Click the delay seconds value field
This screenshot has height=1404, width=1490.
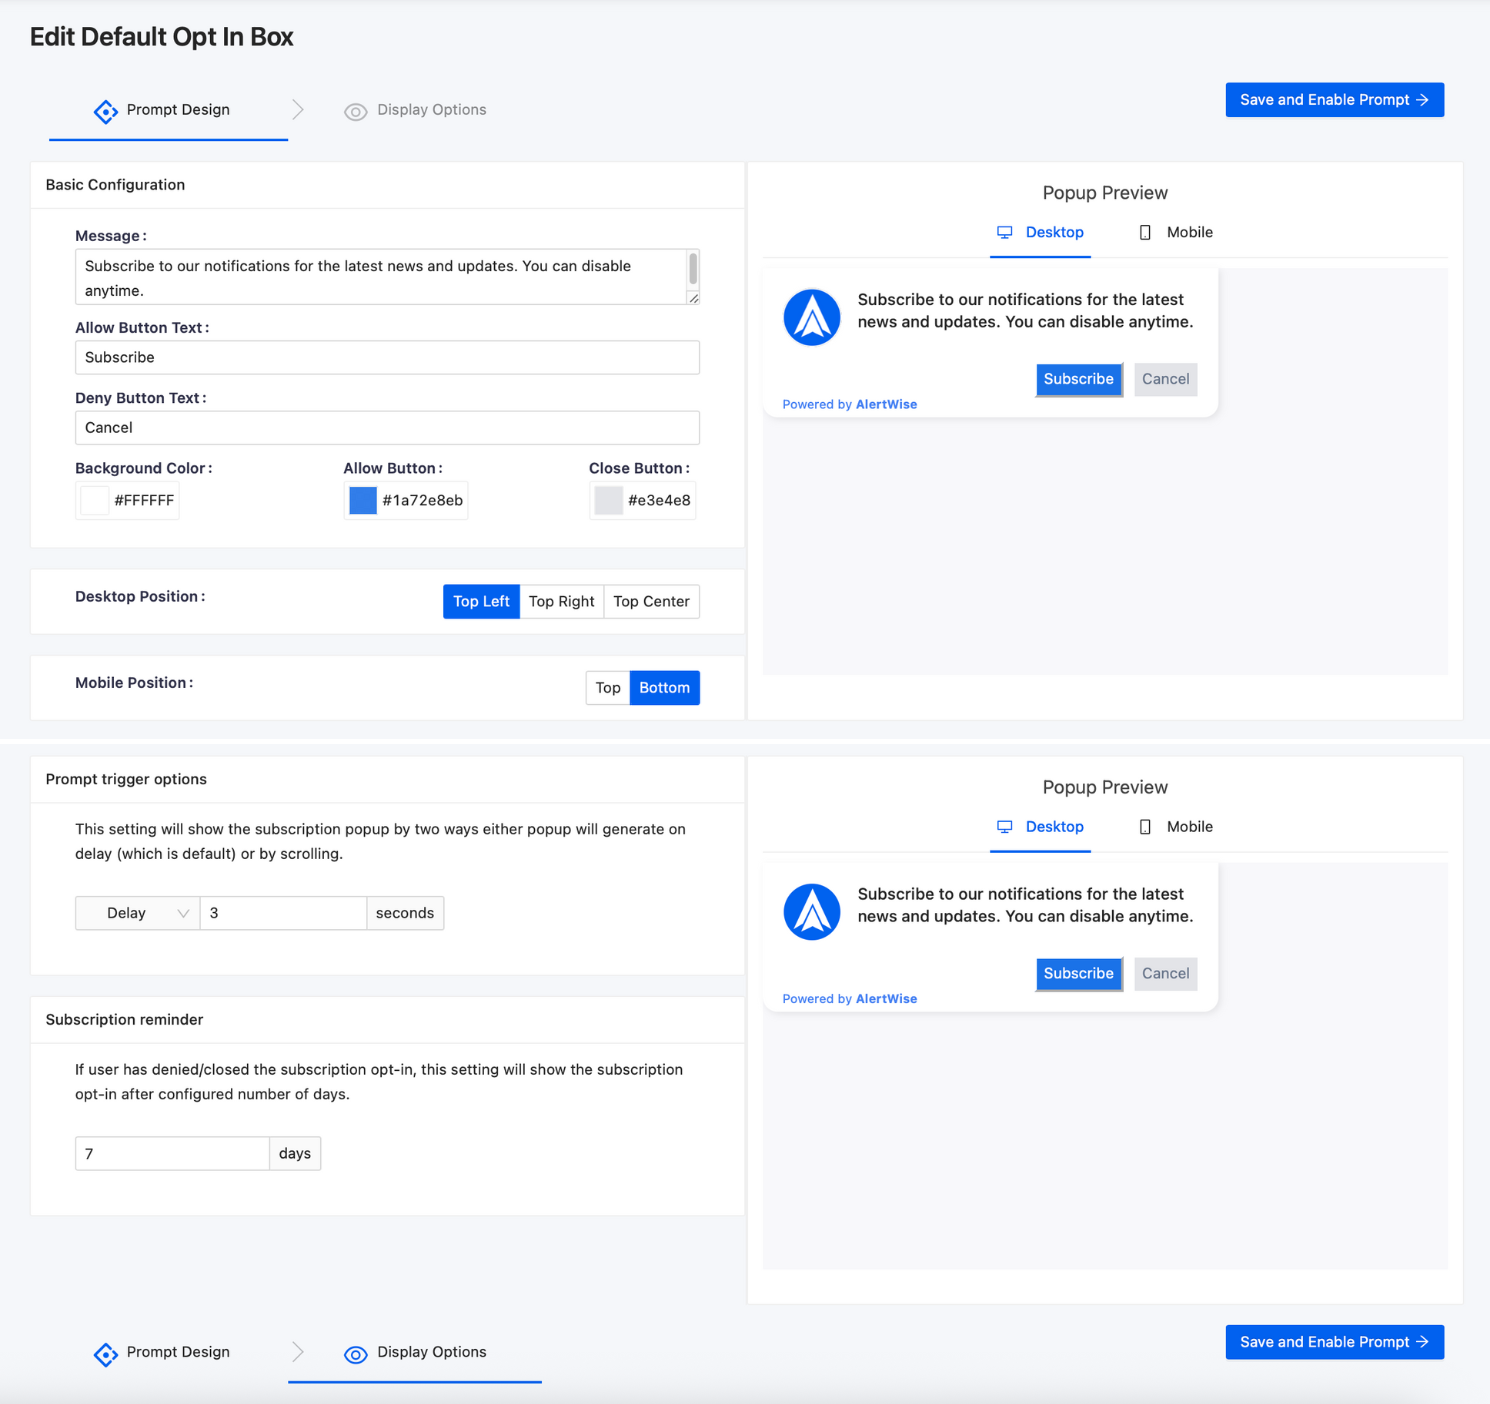pos(283,913)
